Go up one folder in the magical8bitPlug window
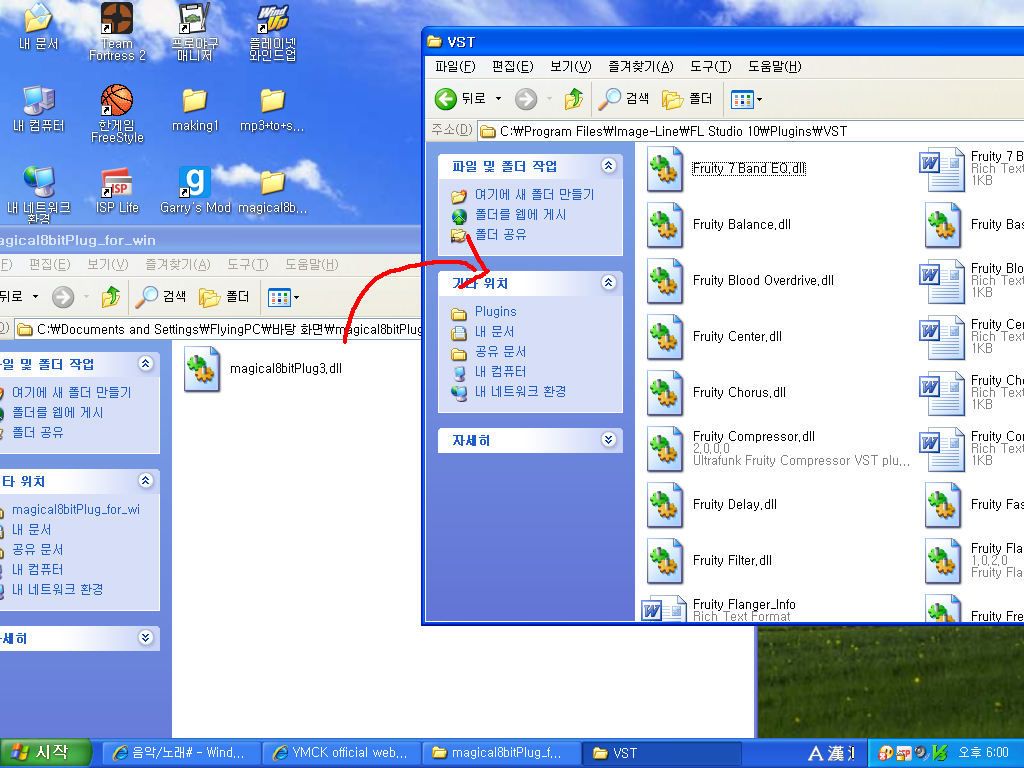 click(x=110, y=298)
